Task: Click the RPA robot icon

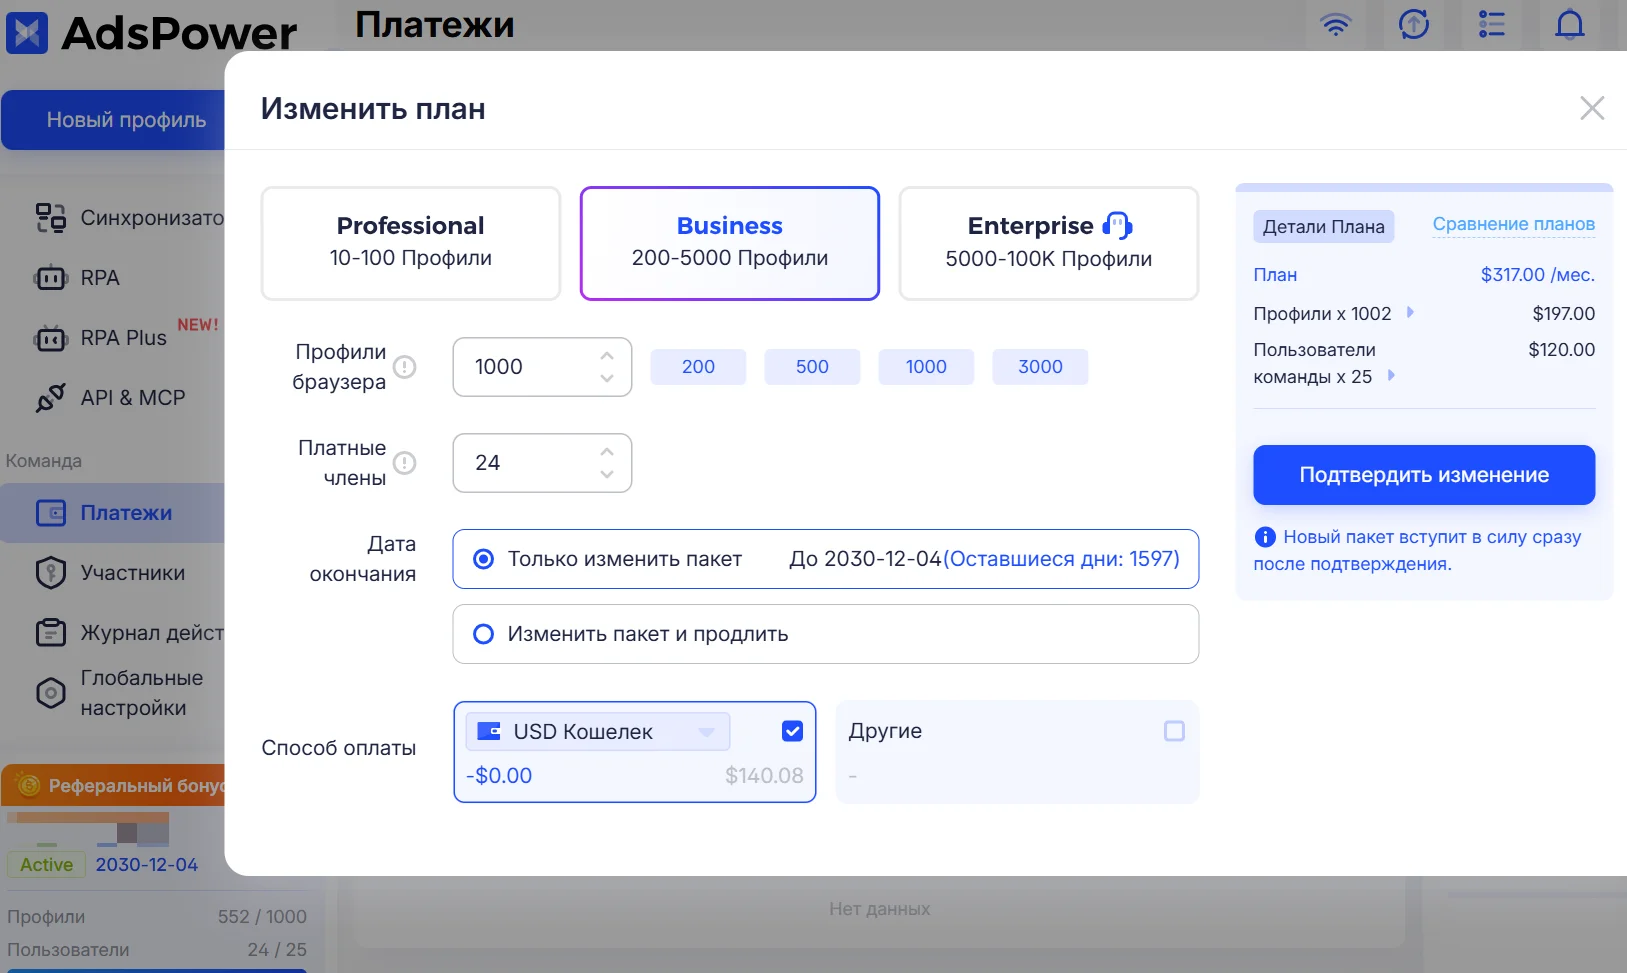Action: click(x=51, y=278)
